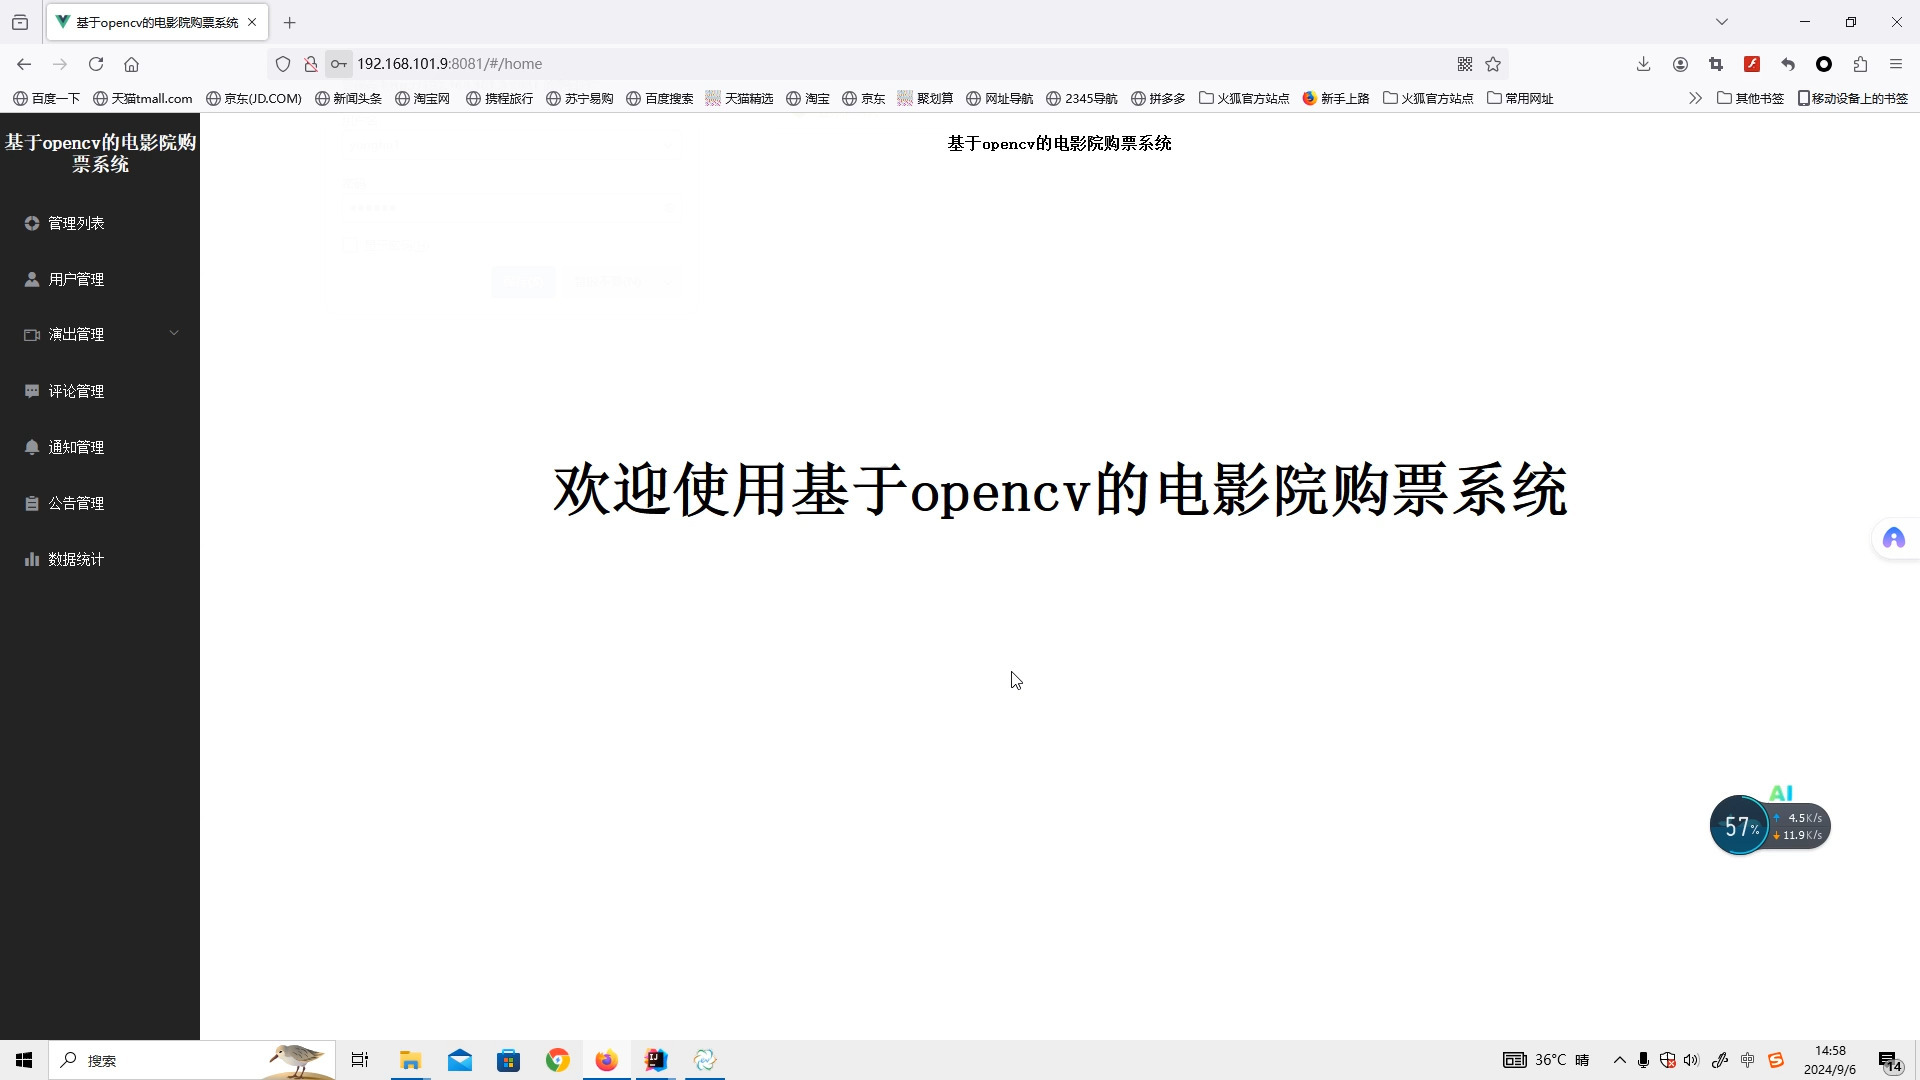The image size is (1920, 1080).
Task: Click the 数据统计 bar chart icon
Action: (x=32, y=559)
